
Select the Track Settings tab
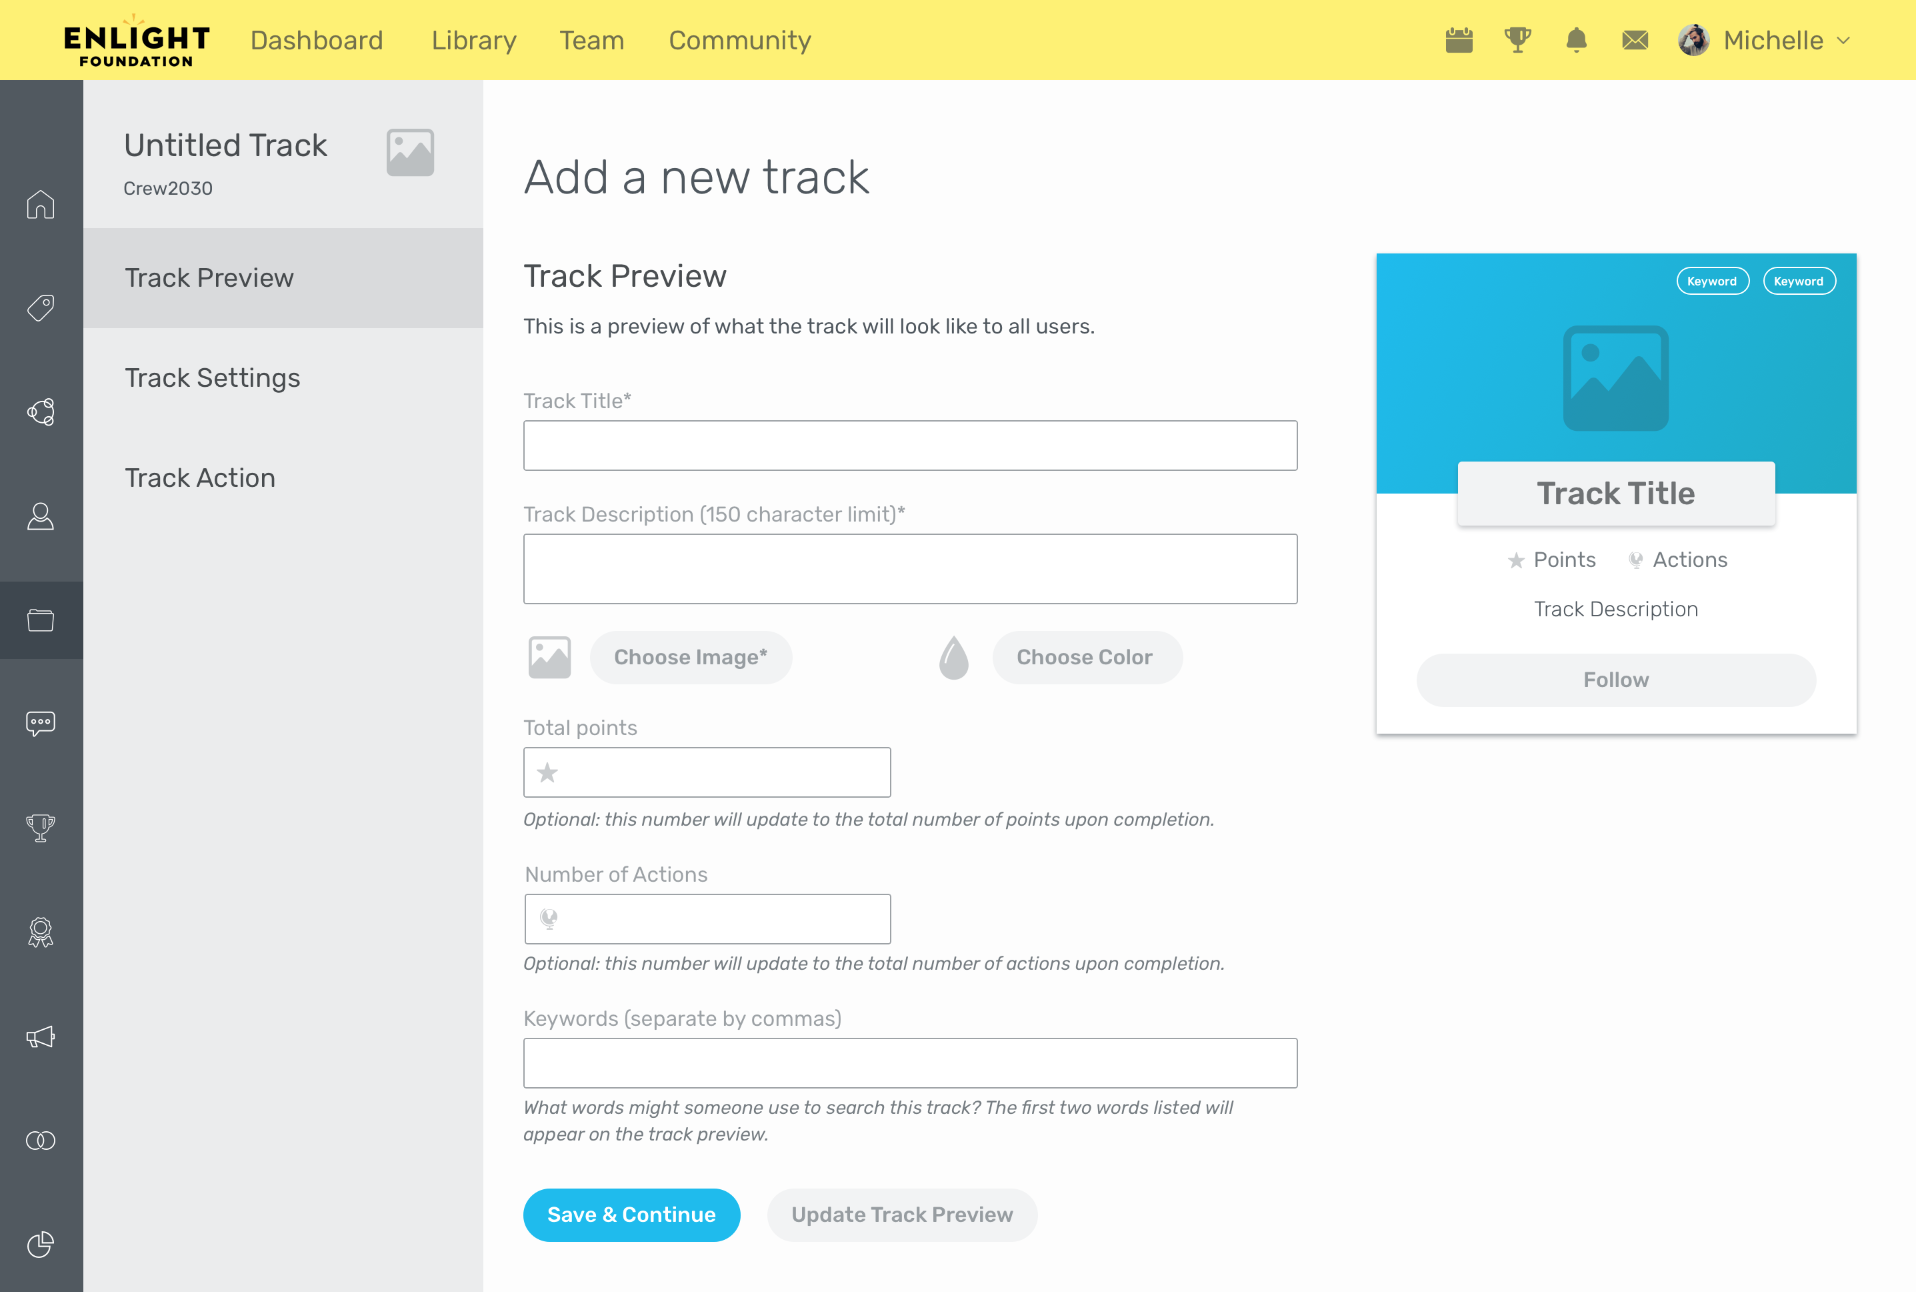tap(283, 378)
